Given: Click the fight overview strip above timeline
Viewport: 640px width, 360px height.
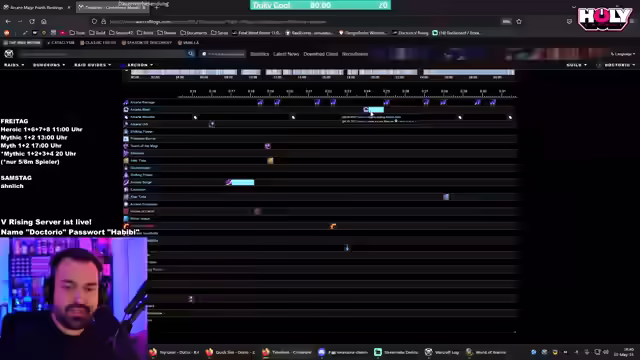Looking at the screenshot, I should [x=322, y=72].
